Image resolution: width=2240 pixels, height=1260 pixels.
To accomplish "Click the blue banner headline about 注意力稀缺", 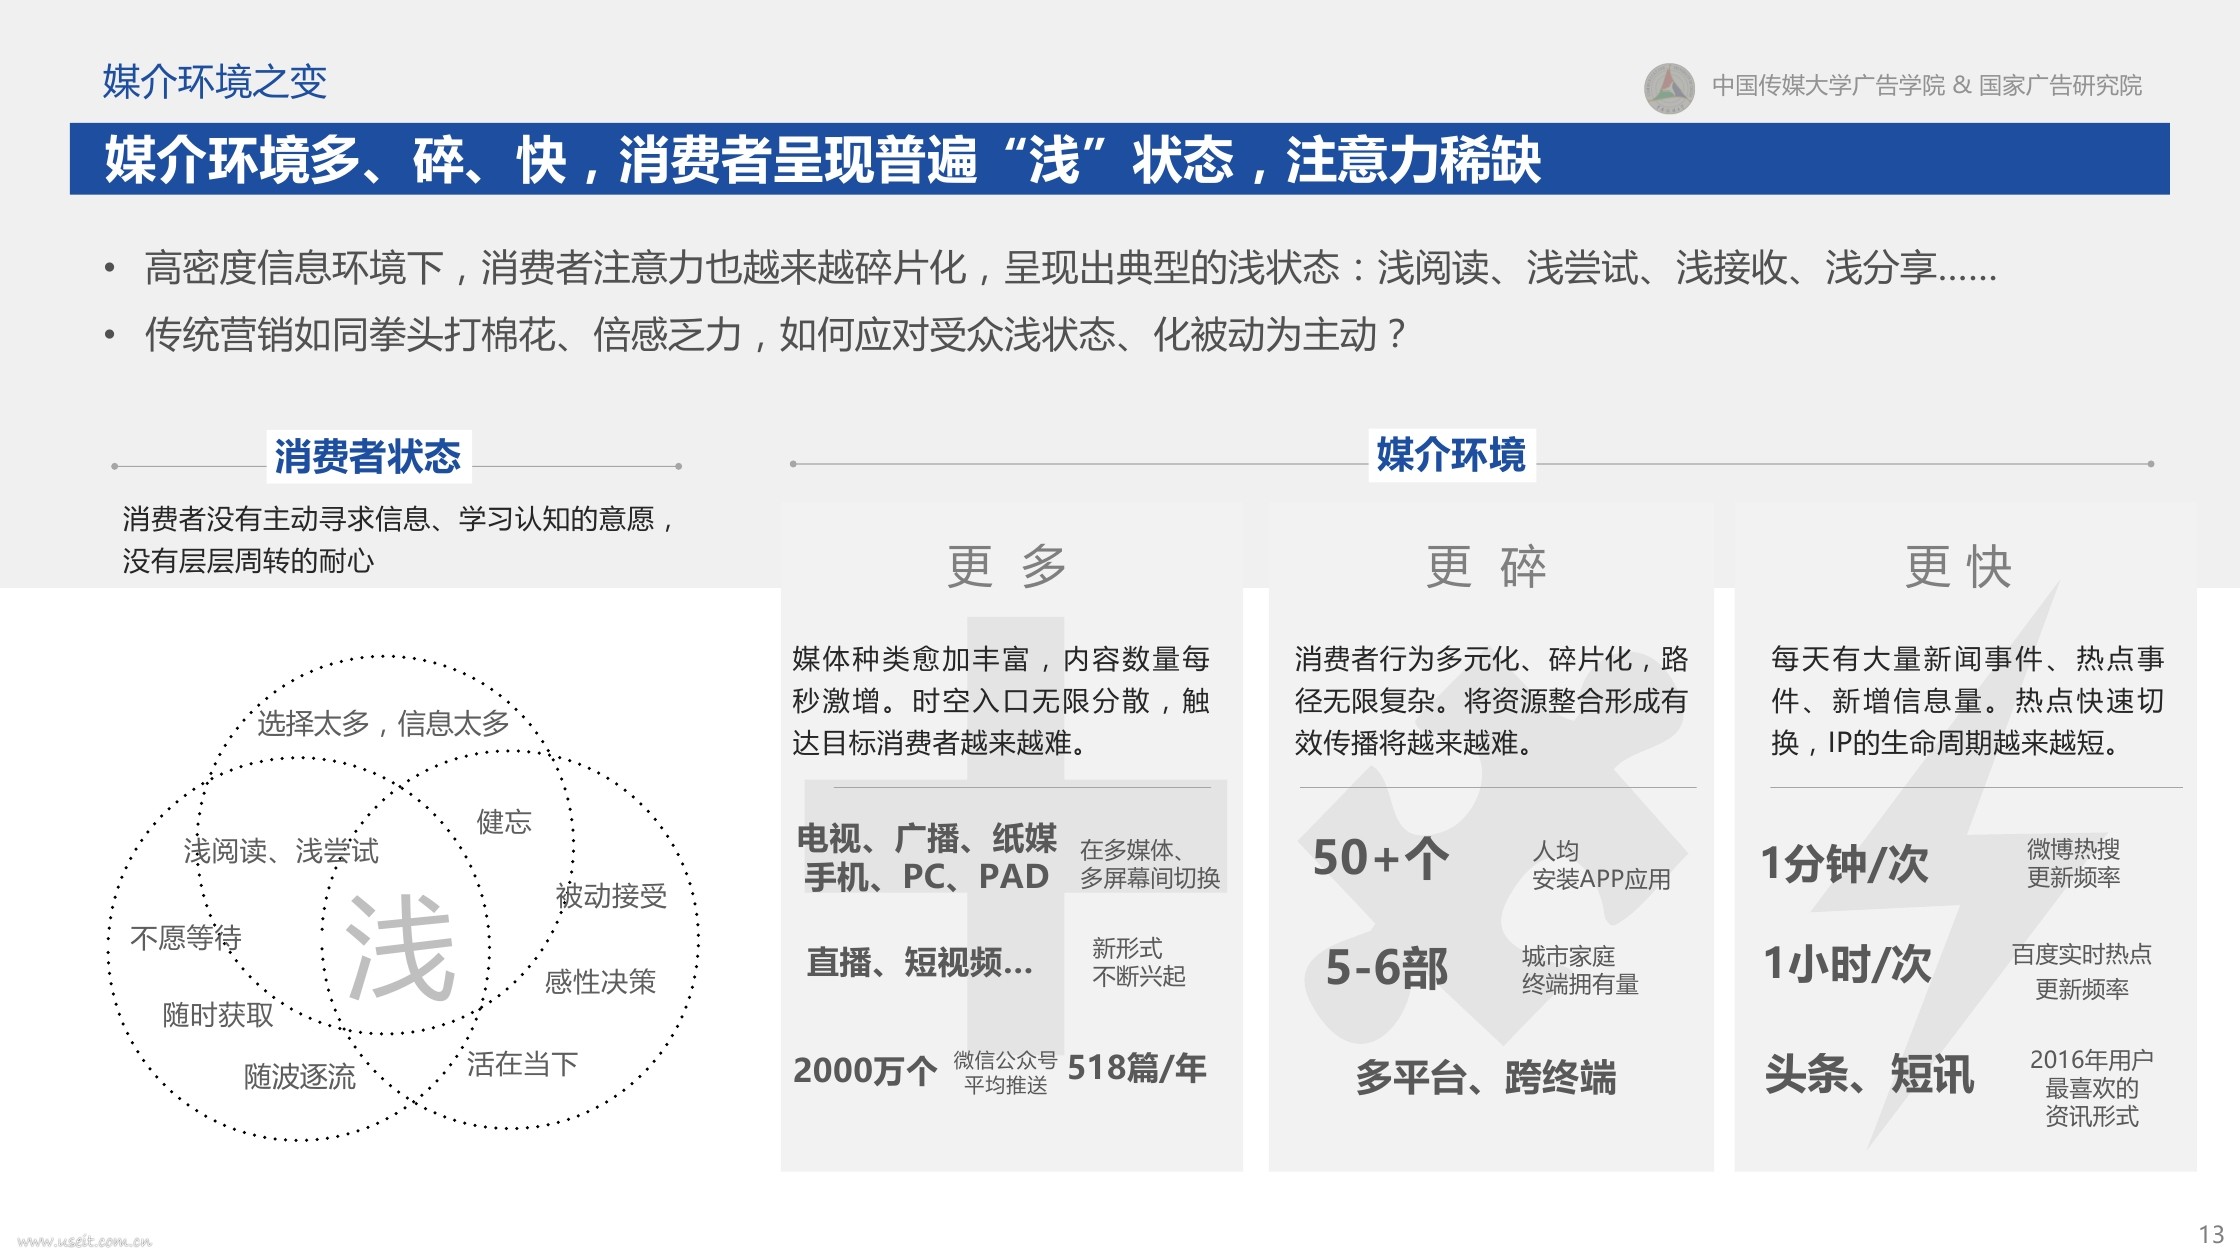I will coord(822,160).
